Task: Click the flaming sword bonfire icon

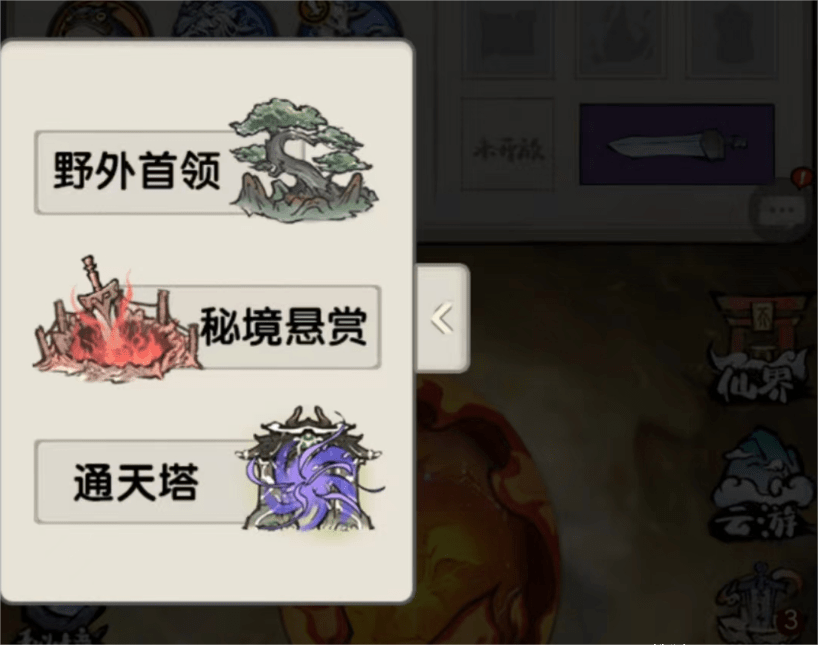Action: click(x=116, y=319)
